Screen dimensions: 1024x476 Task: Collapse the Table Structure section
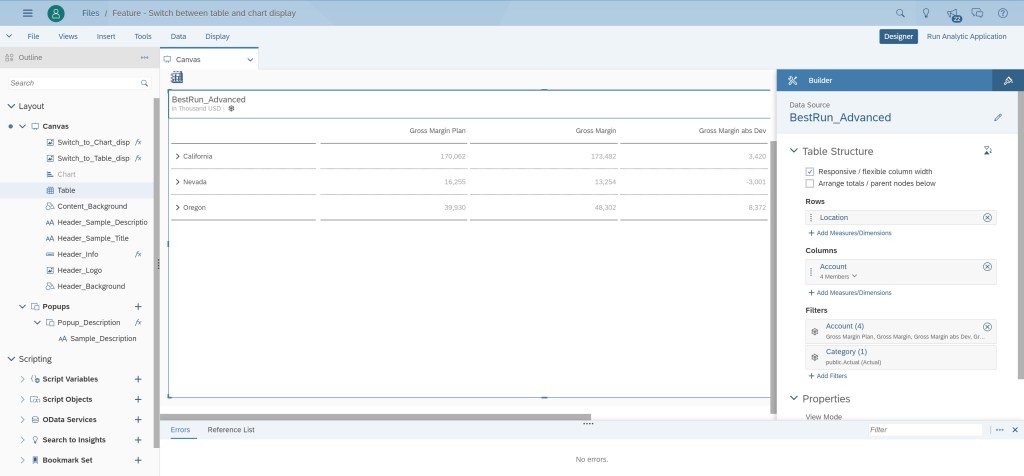794,151
